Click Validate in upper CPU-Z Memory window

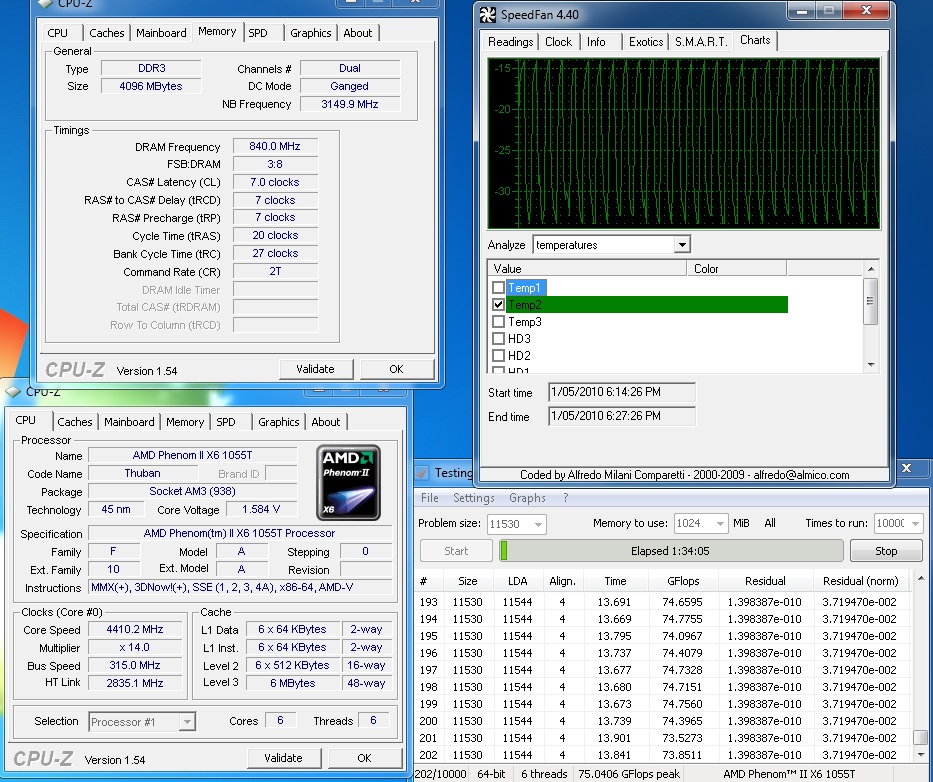(315, 369)
